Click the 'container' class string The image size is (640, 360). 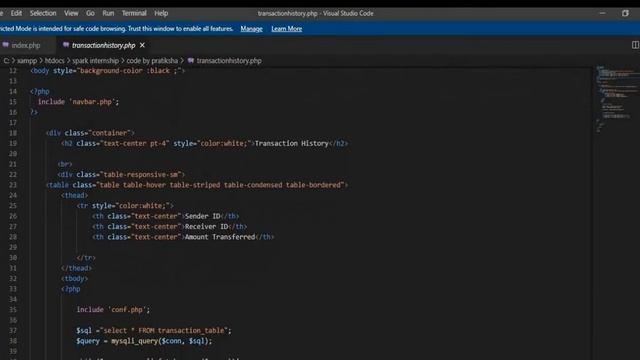tap(109, 133)
